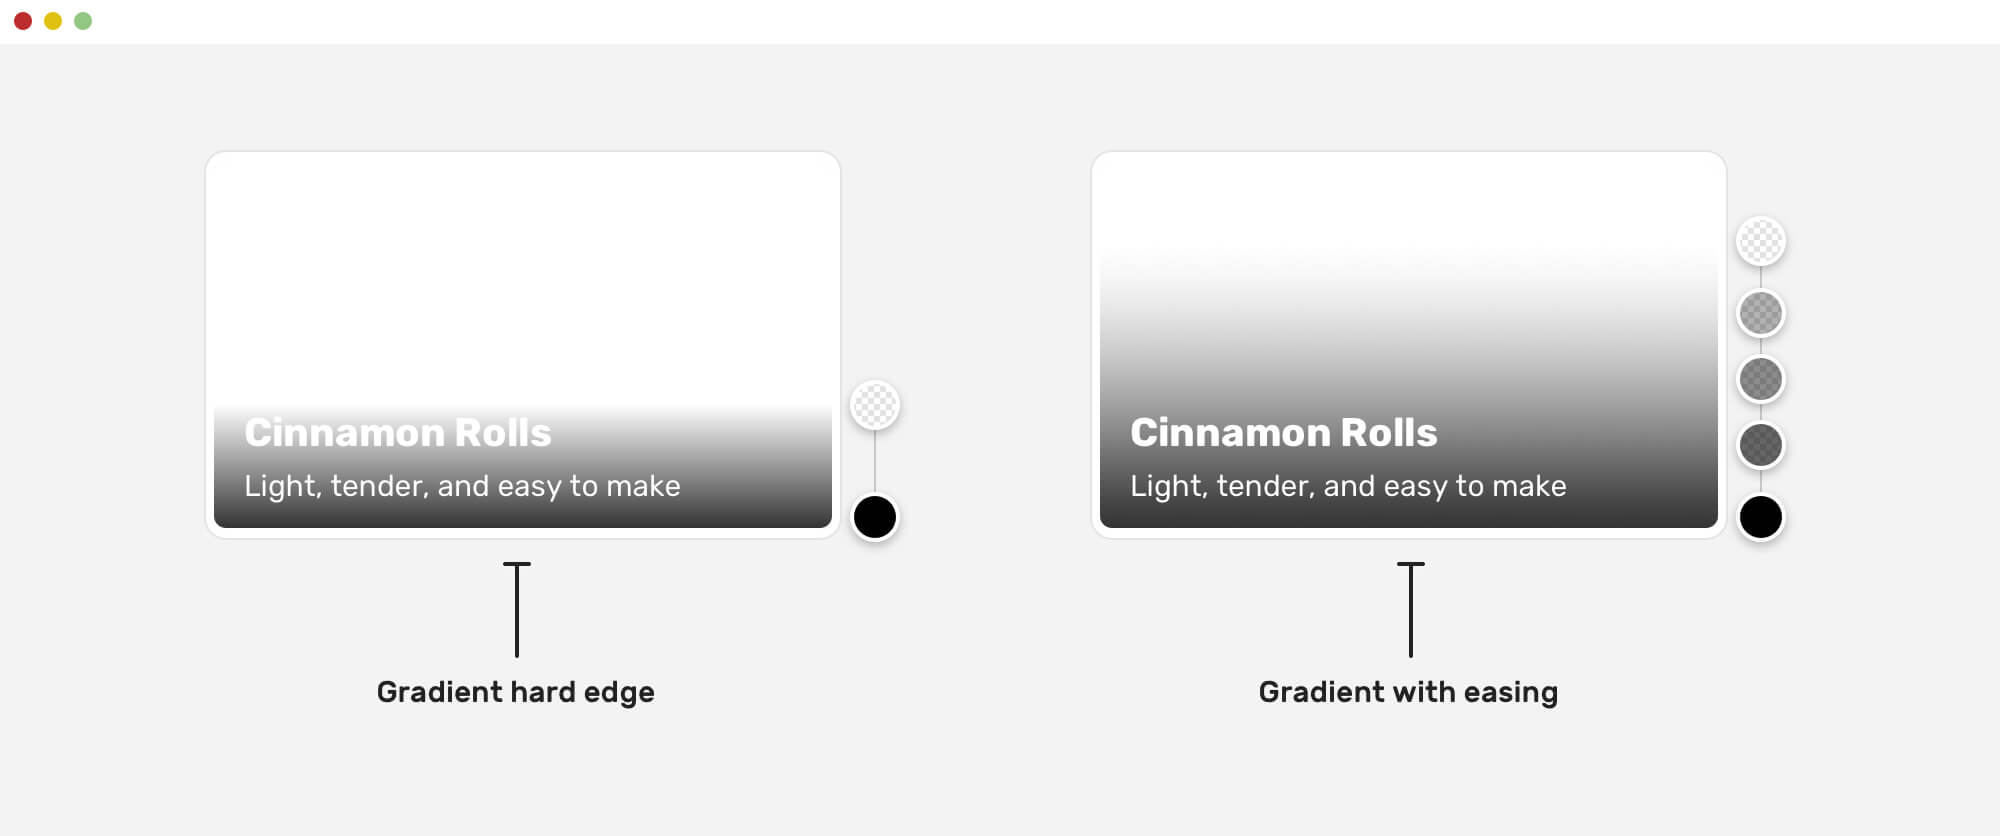Click the white image area of the hard edge card
Image resolution: width=2000 pixels, height=836 pixels.
click(x=523, y=270)
